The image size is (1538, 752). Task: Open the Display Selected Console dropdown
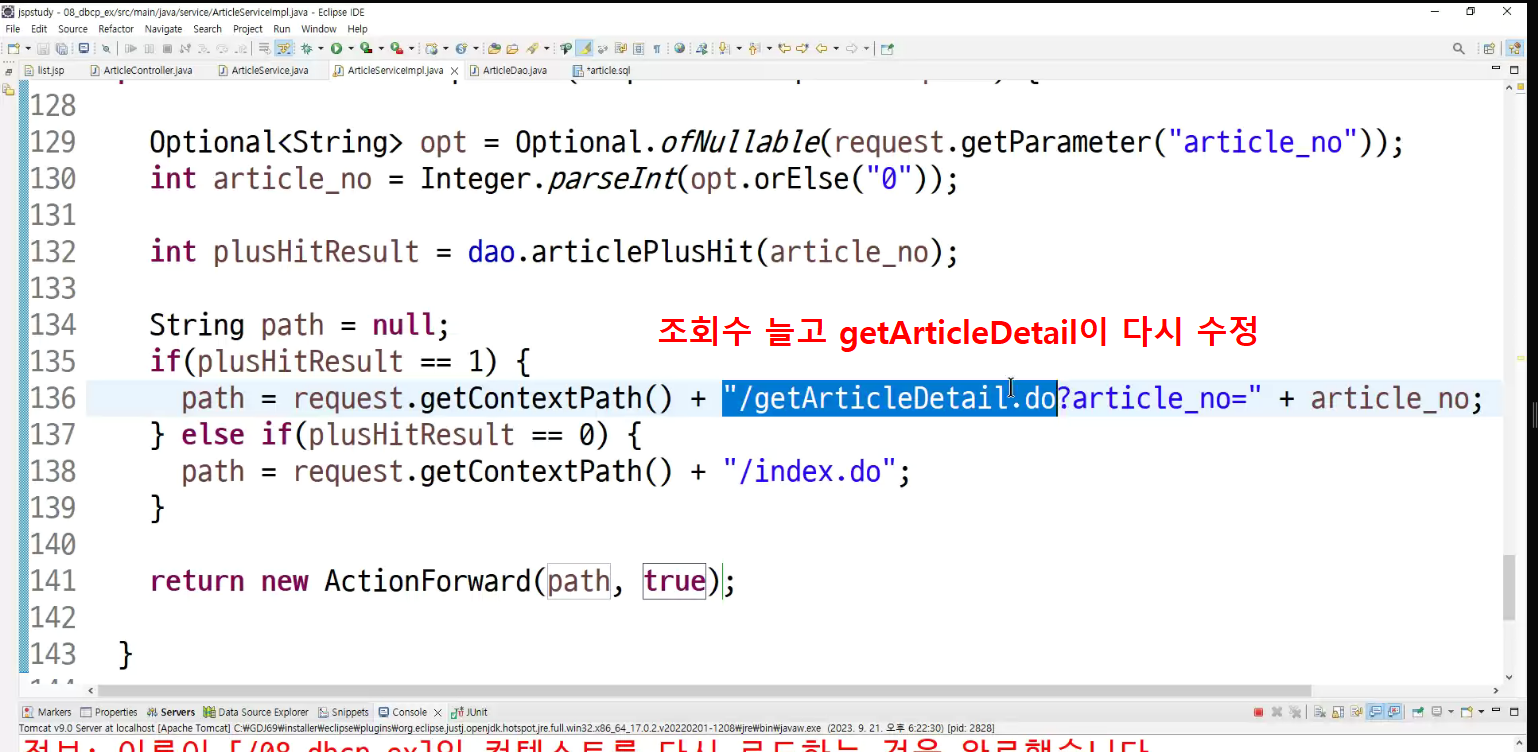1451,712
